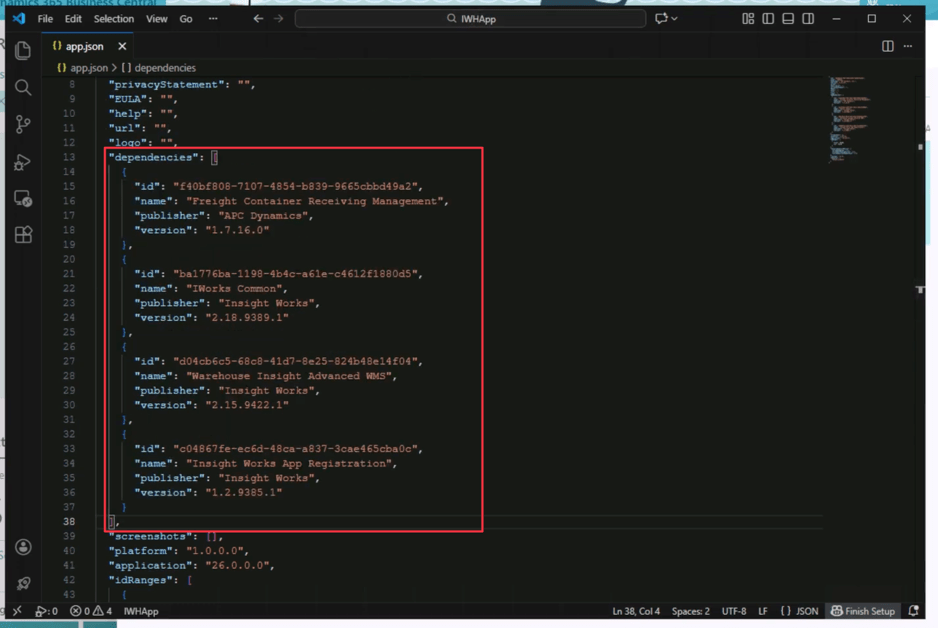
Task: Click the "application" value "26.0.0.0"
Action: (x=237, y=565)
